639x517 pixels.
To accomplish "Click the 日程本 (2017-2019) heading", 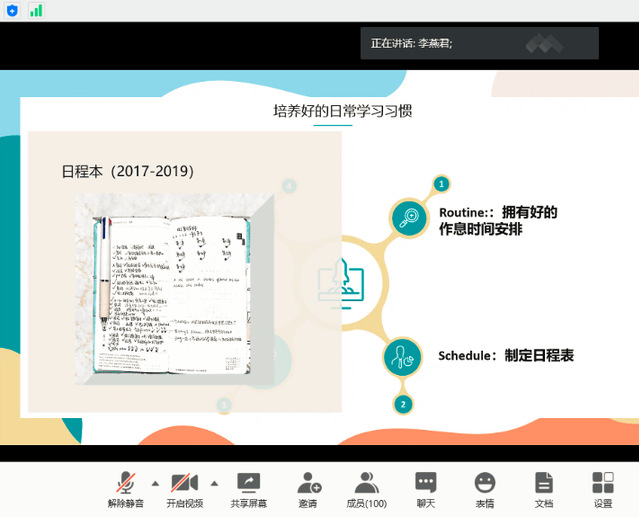I will [128, 171].
